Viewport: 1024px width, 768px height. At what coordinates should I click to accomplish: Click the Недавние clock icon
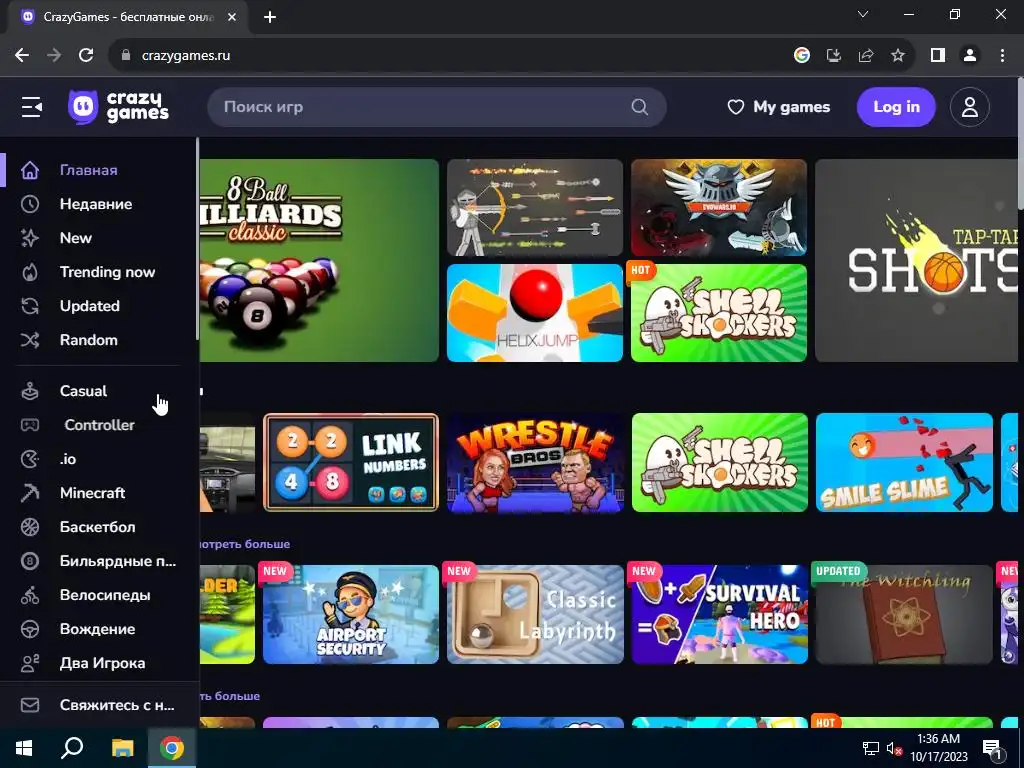(30, 204)
